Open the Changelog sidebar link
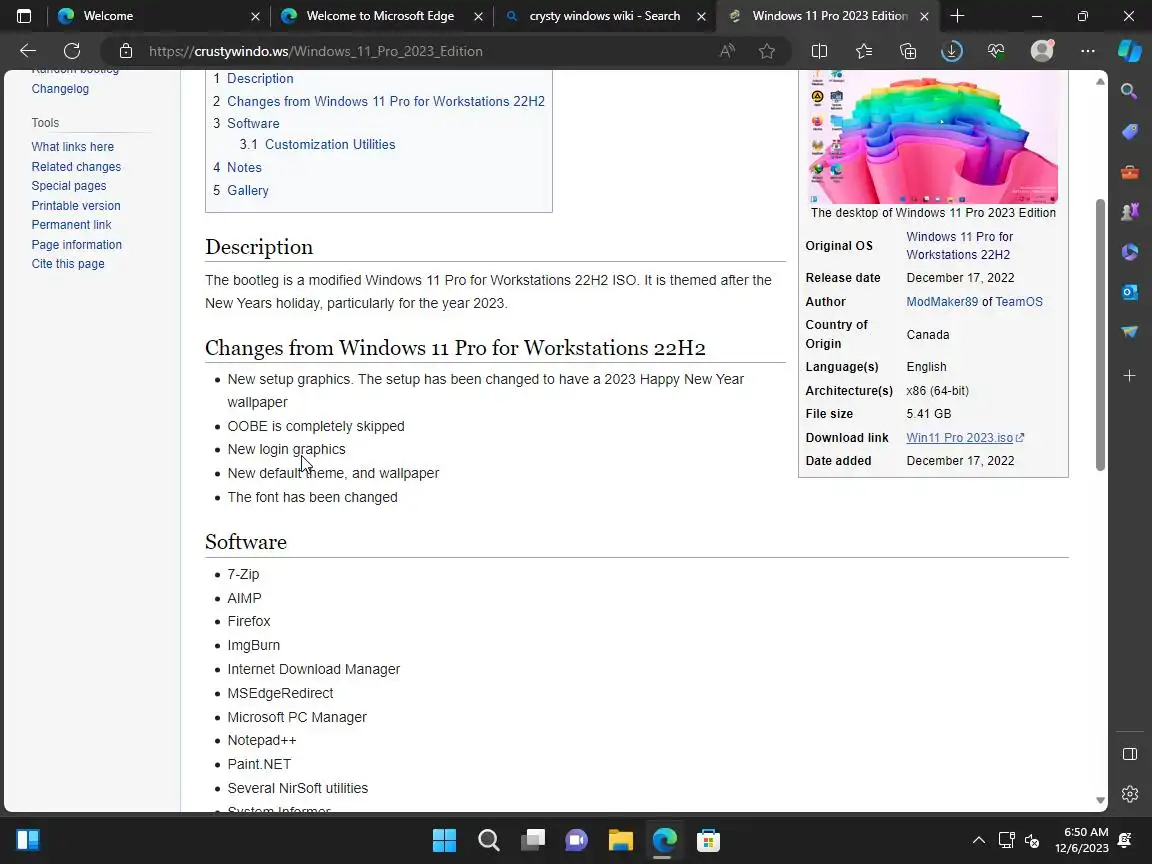This screenshot has width=1152, height=864. pyautogui.click(x=60, y=89)
